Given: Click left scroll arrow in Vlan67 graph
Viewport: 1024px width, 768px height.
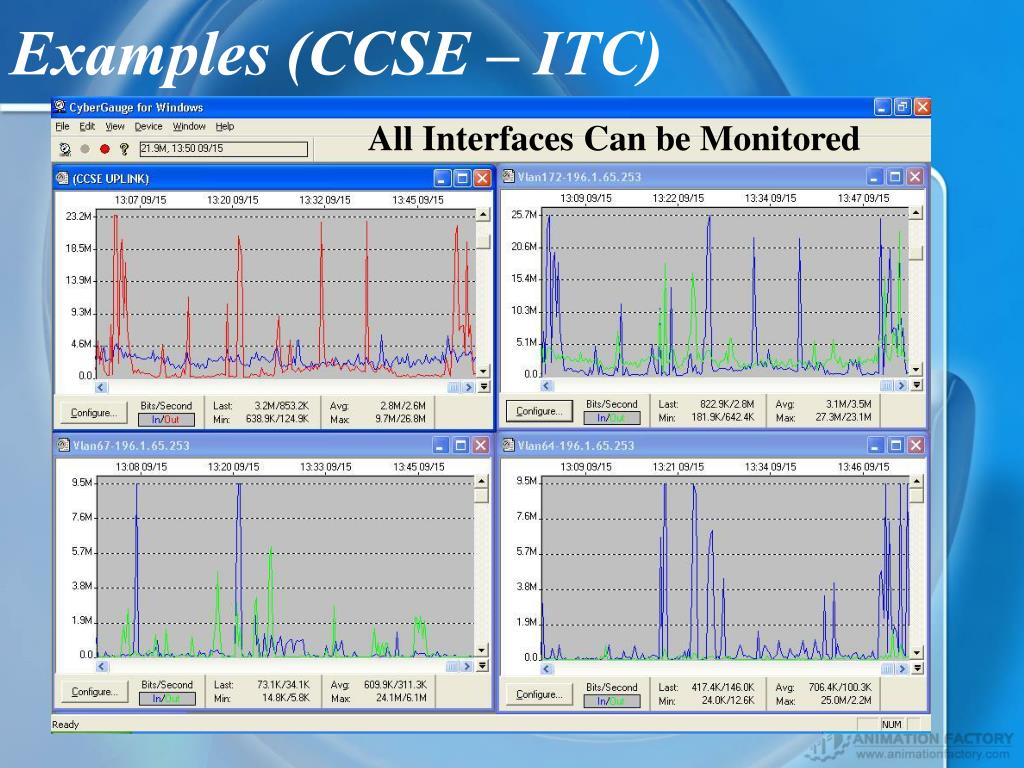Looking at the screenshot, I should click(102, 666).
